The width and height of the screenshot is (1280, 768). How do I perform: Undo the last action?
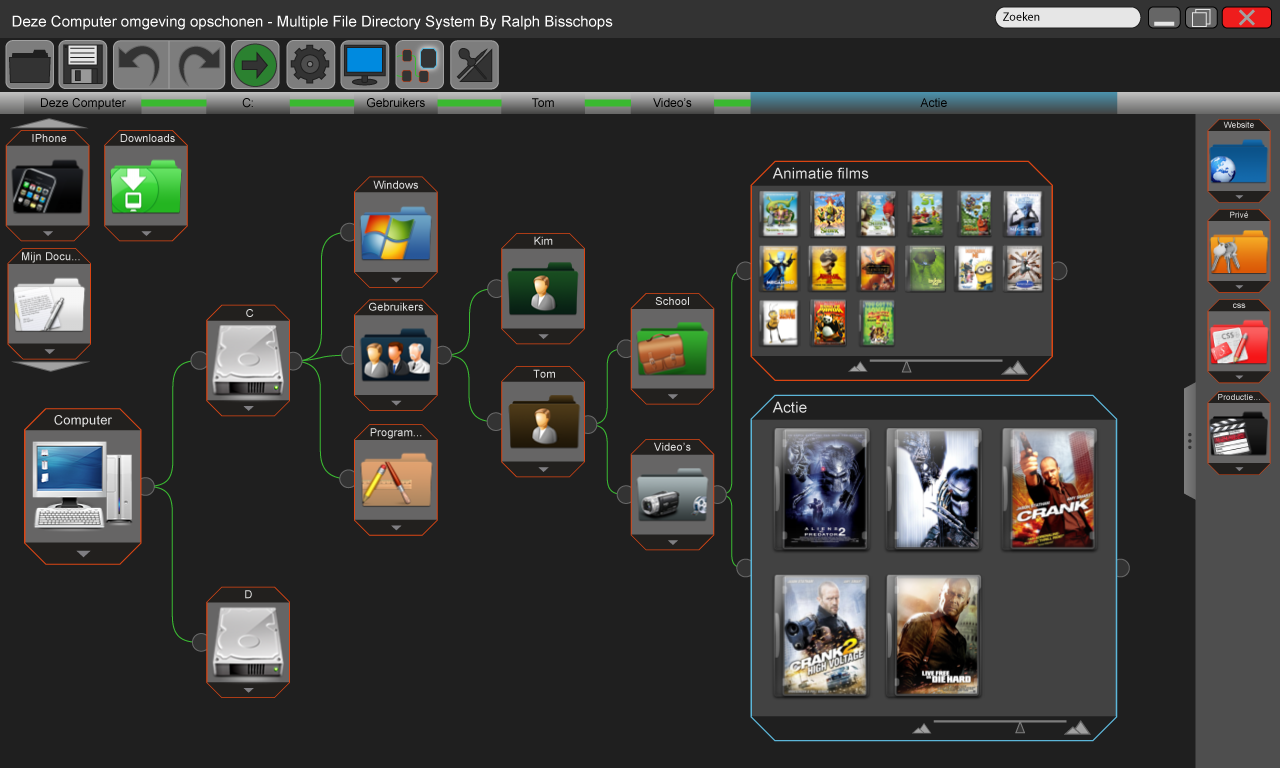click(138, 64)
